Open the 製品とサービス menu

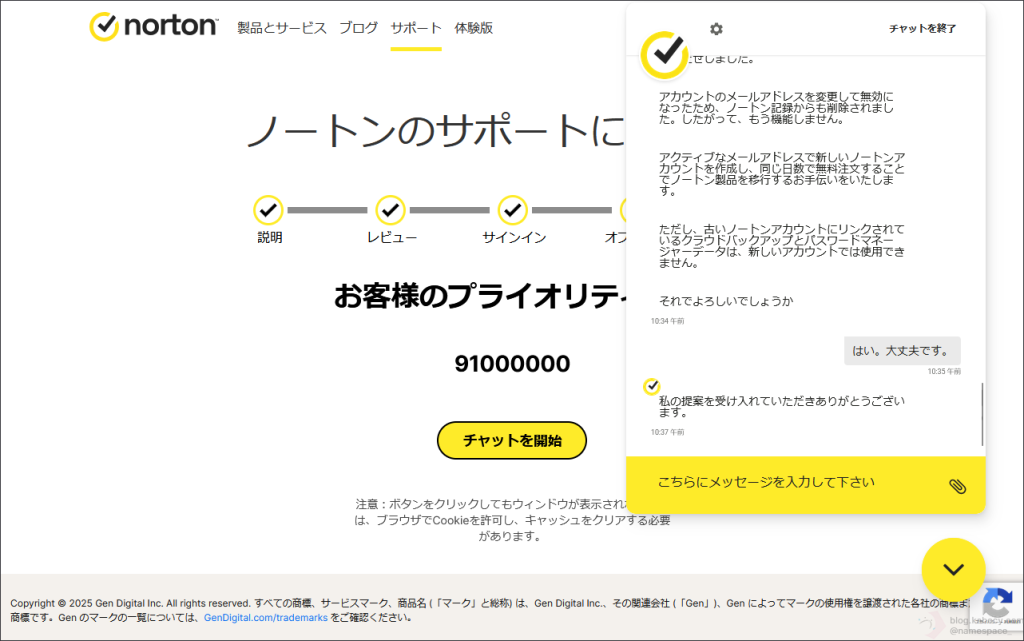pos(282,28)
